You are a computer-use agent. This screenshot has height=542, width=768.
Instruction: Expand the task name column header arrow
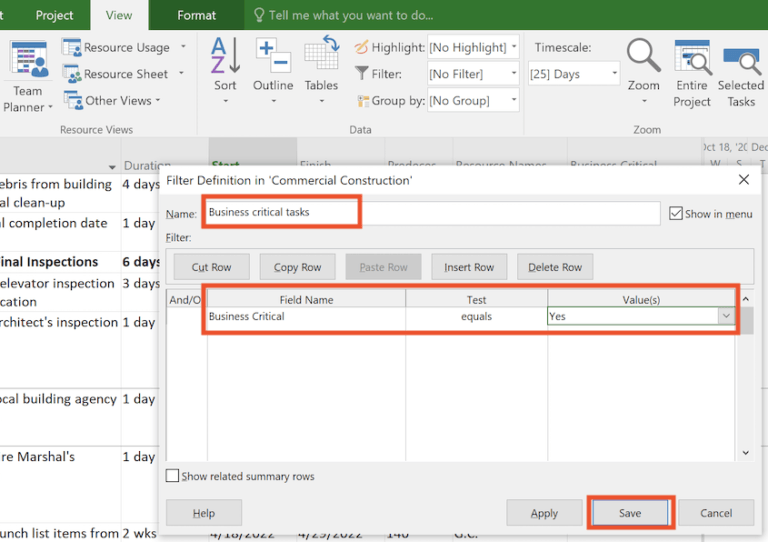[x=112, y=167]
